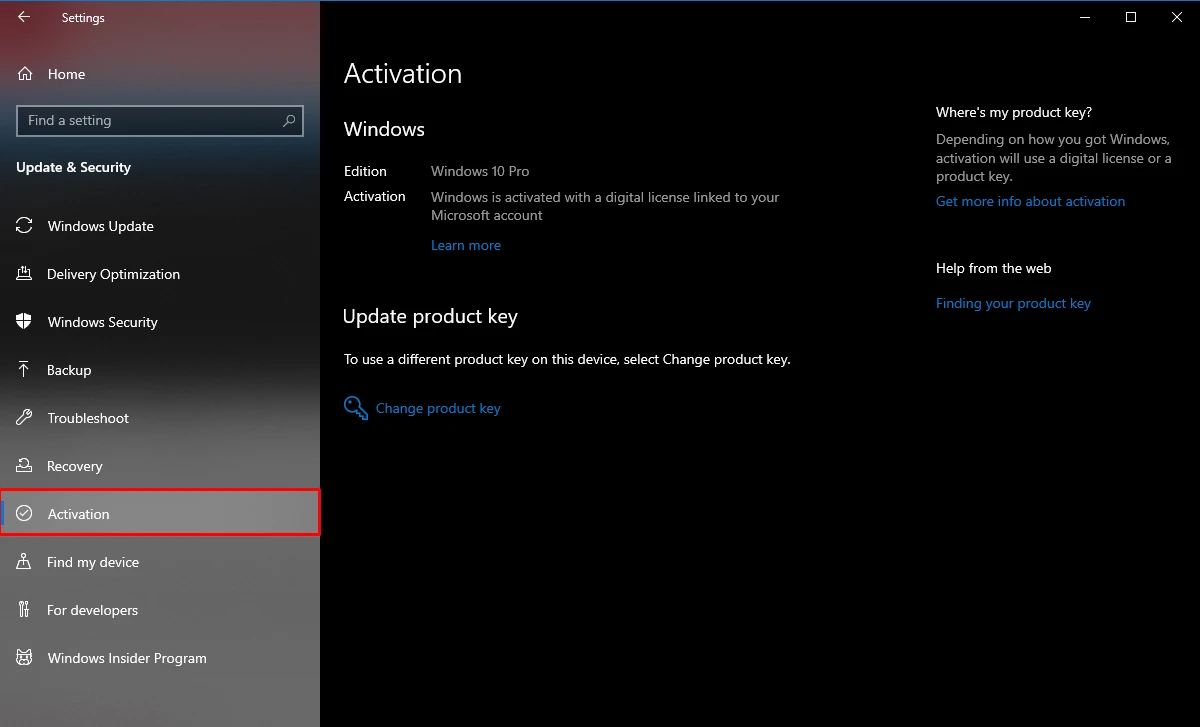
Task: Follow the Finding your product key link
Action: [x=1013, y=303]
